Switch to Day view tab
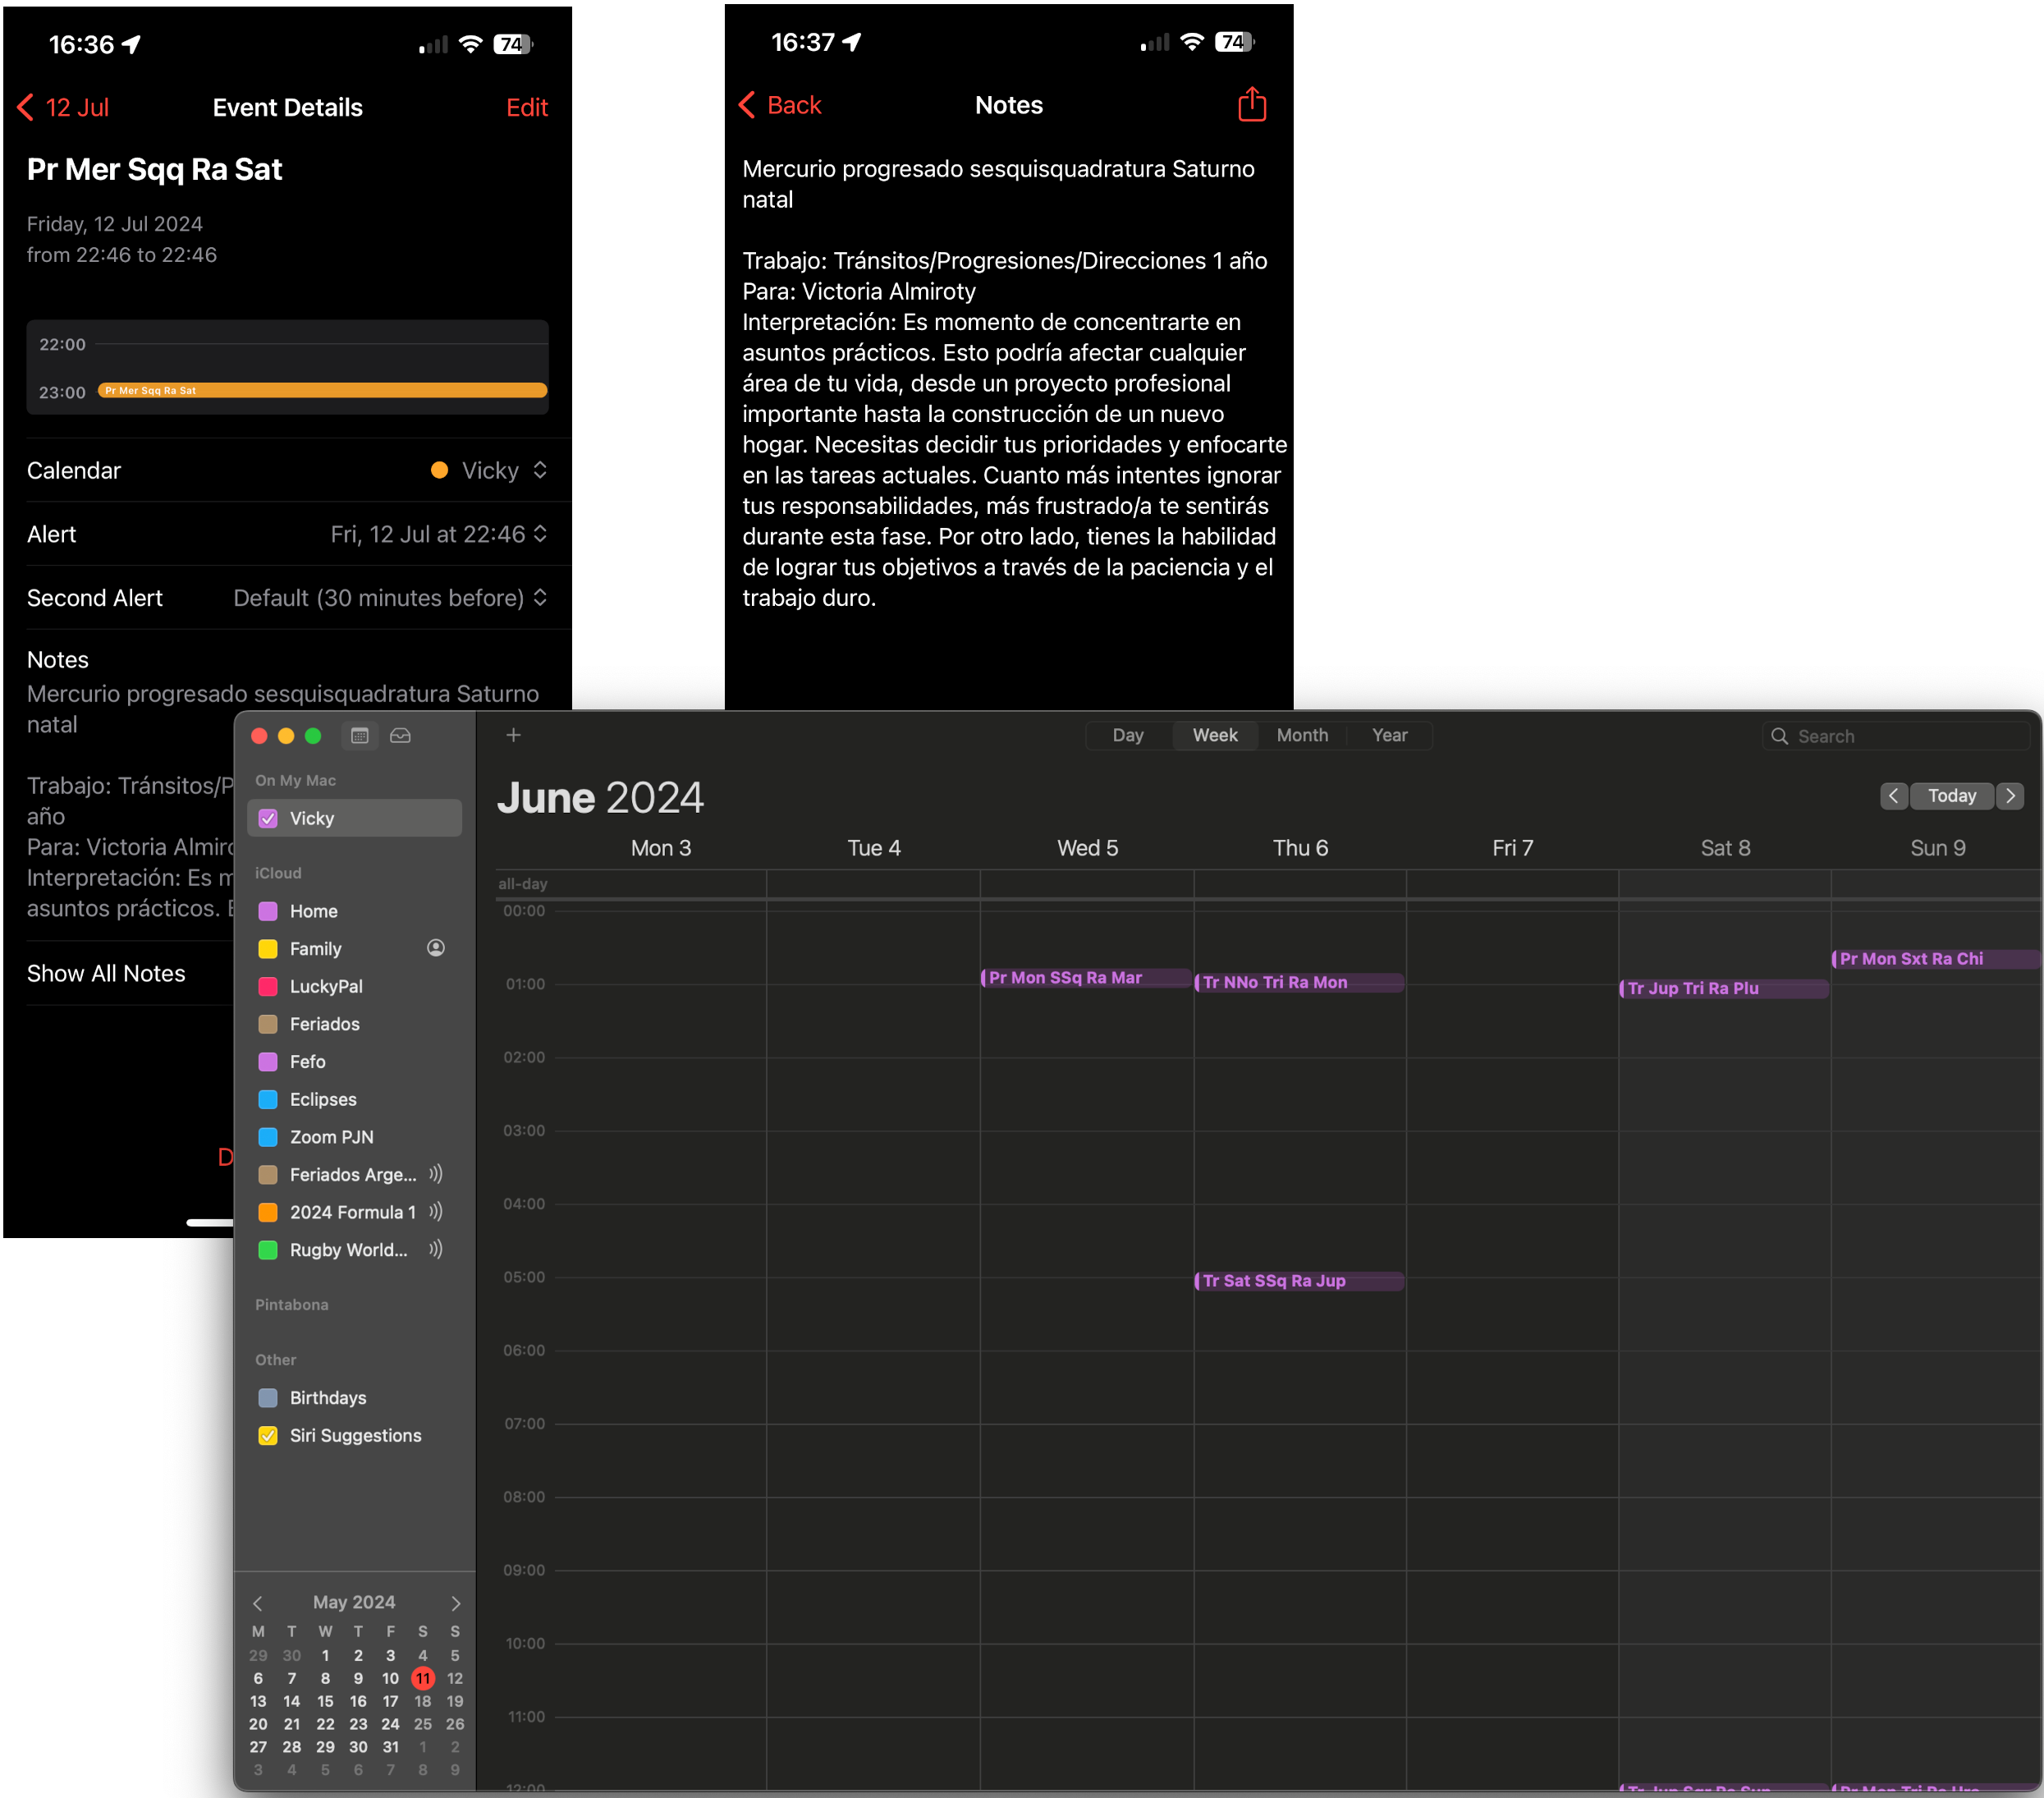Image resolution: width=2044 pixels, height=1798 pixels. 1127,735
